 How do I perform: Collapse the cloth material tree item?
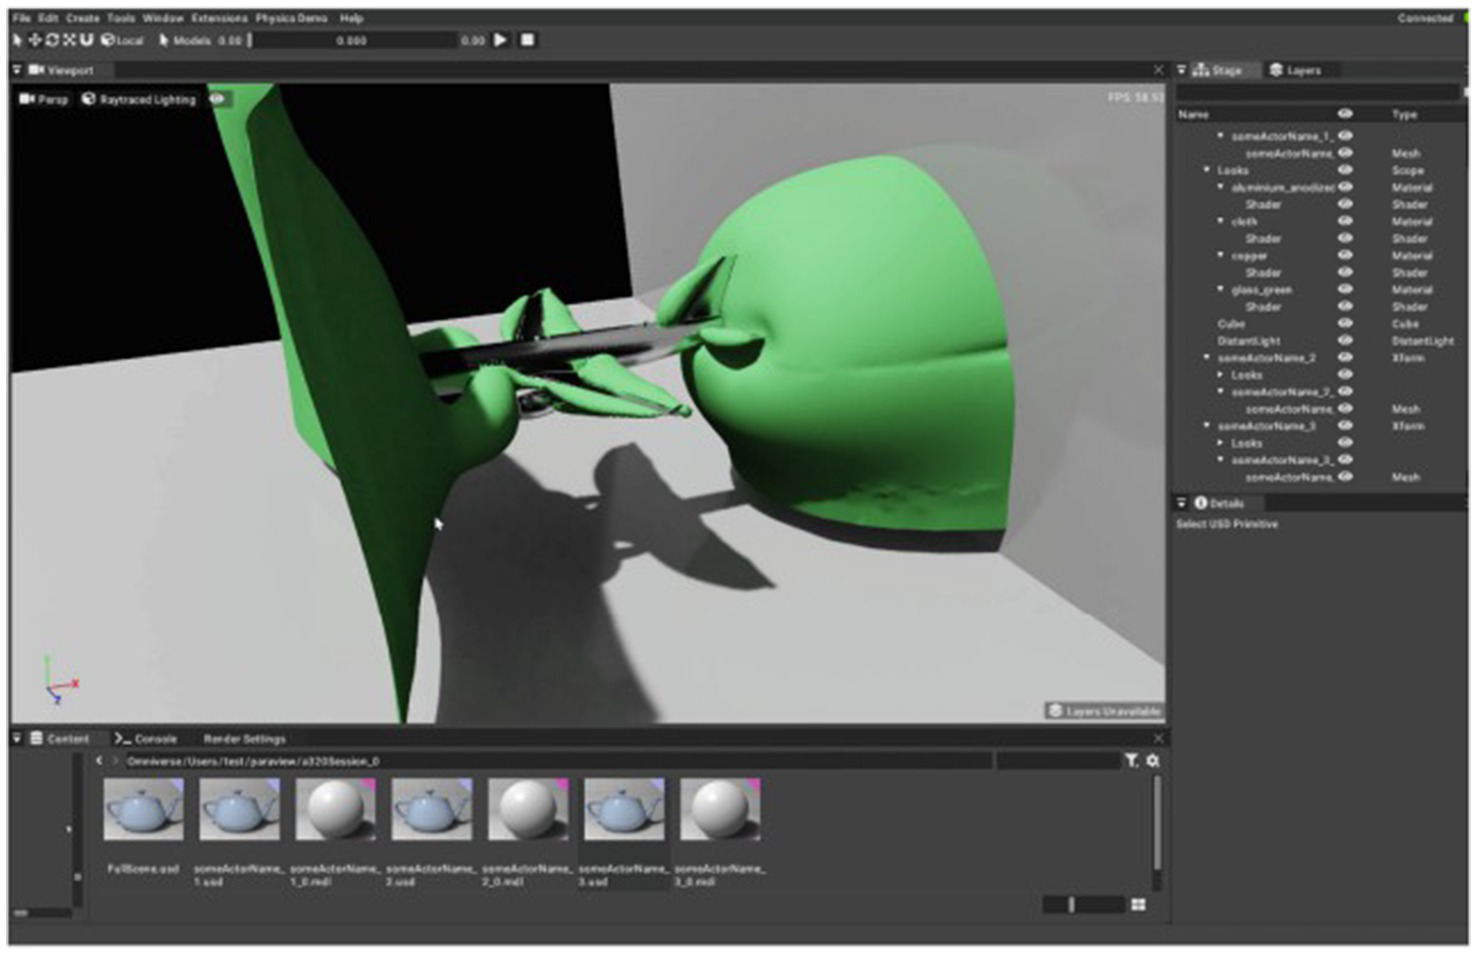pos(1220,221)
